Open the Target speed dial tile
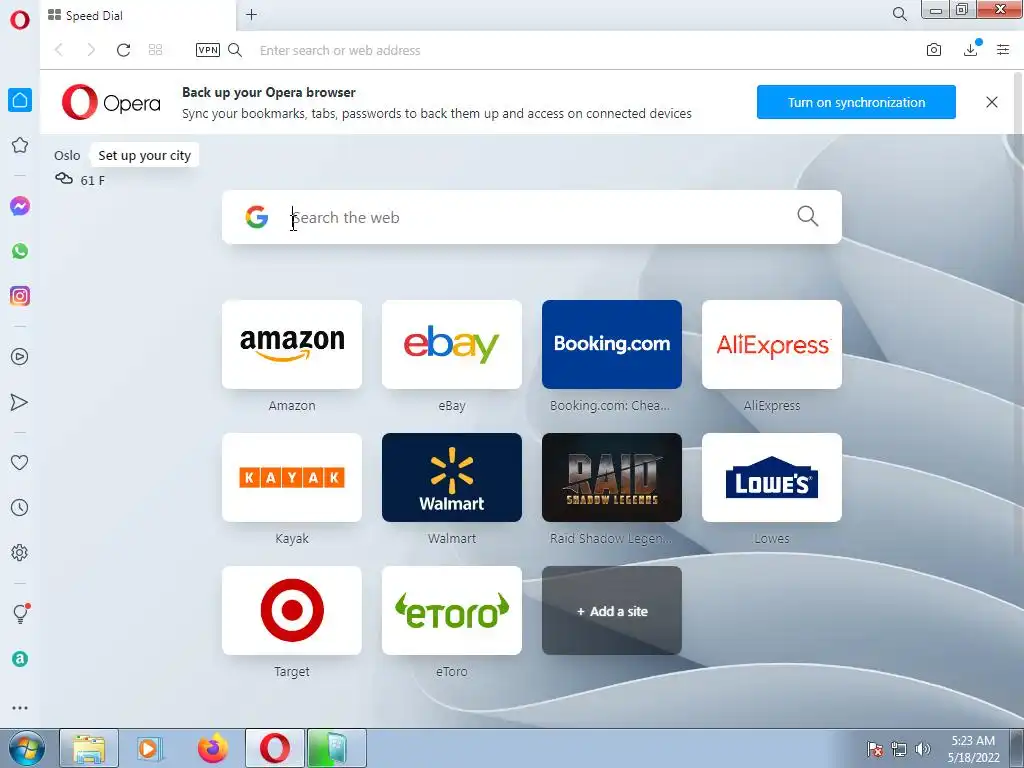This screenshot has width=1024, height=768. 292,611
